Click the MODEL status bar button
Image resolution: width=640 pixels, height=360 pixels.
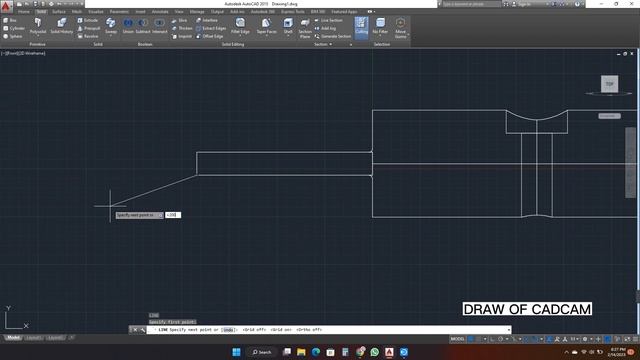tap(457, 339)
